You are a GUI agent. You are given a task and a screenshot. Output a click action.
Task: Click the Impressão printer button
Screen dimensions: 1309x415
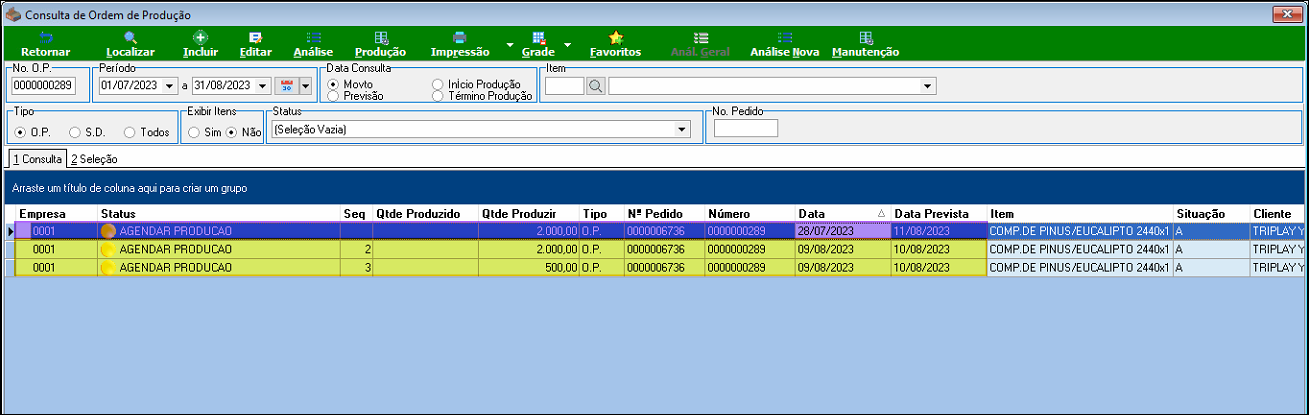(x=460, y=44)
